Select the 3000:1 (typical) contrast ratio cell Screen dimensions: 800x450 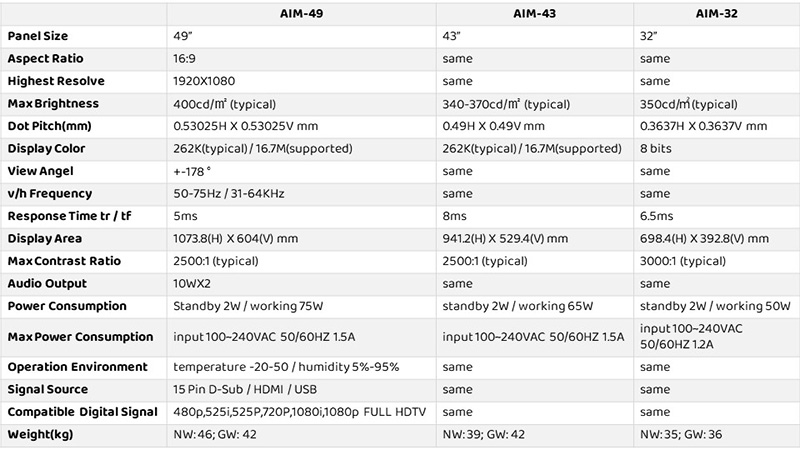click(x=683, y=261)
